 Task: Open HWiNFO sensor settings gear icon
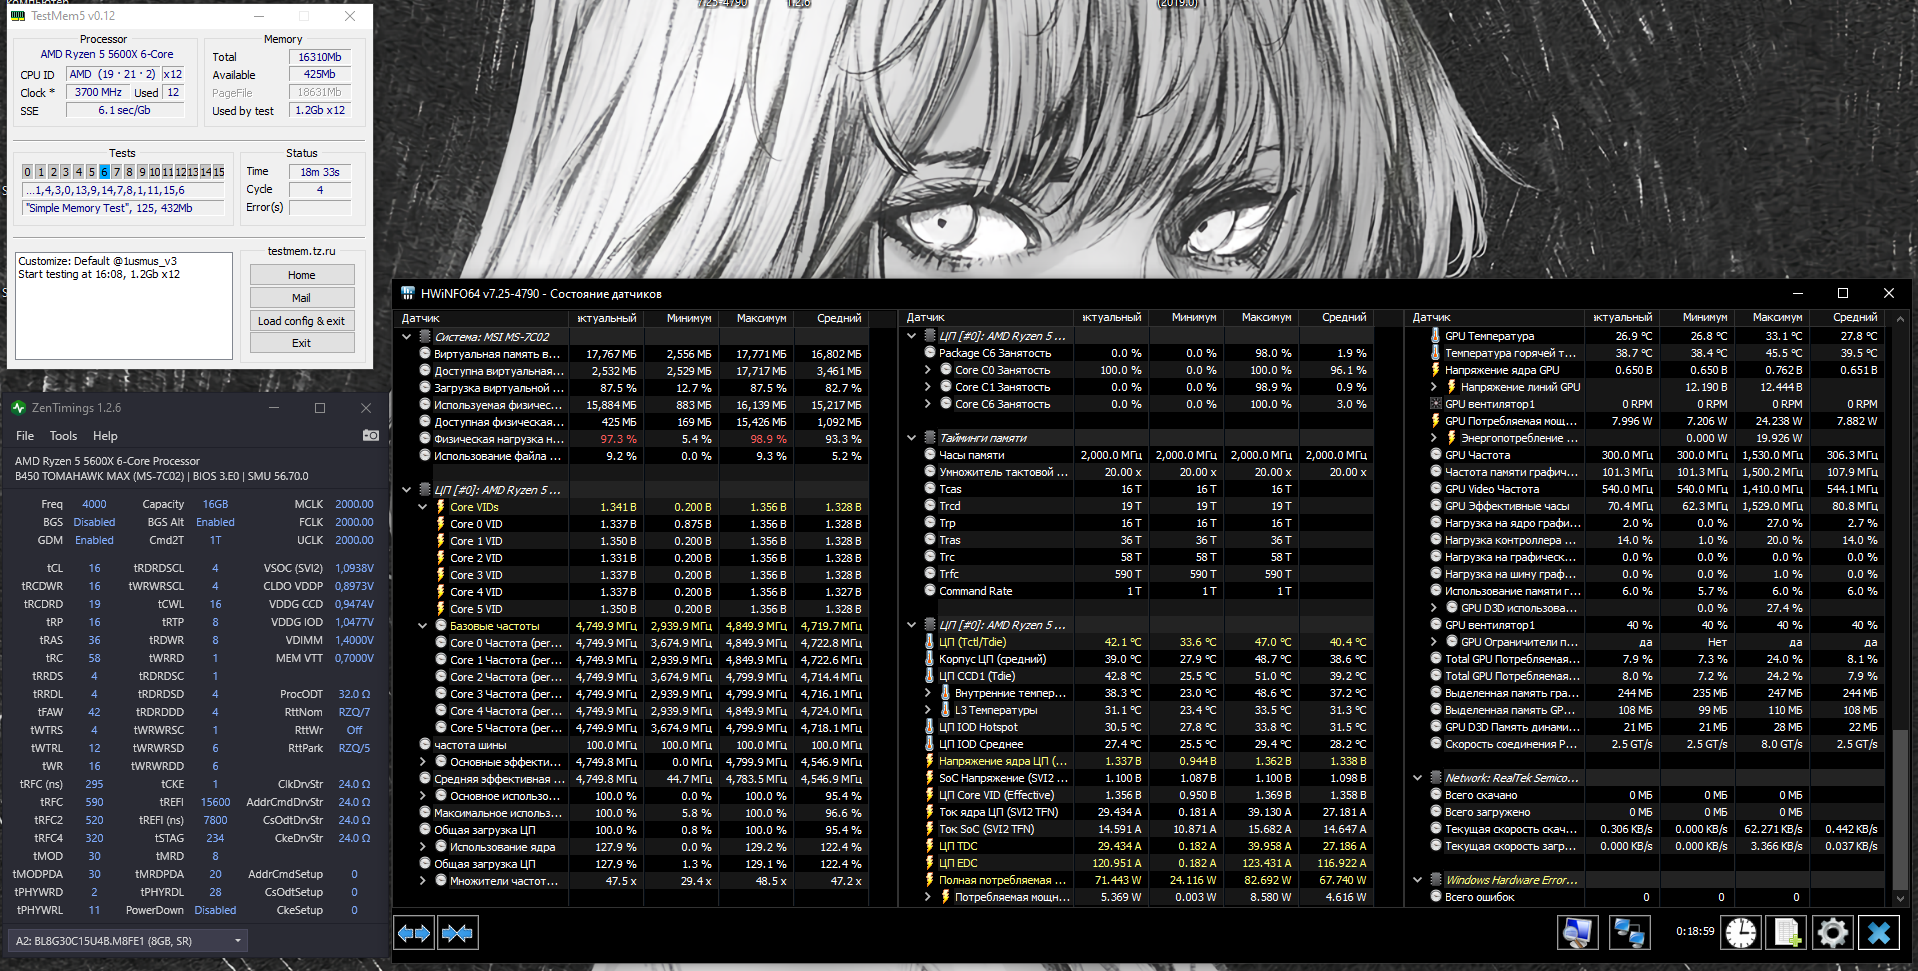(x=1833, y=933)
